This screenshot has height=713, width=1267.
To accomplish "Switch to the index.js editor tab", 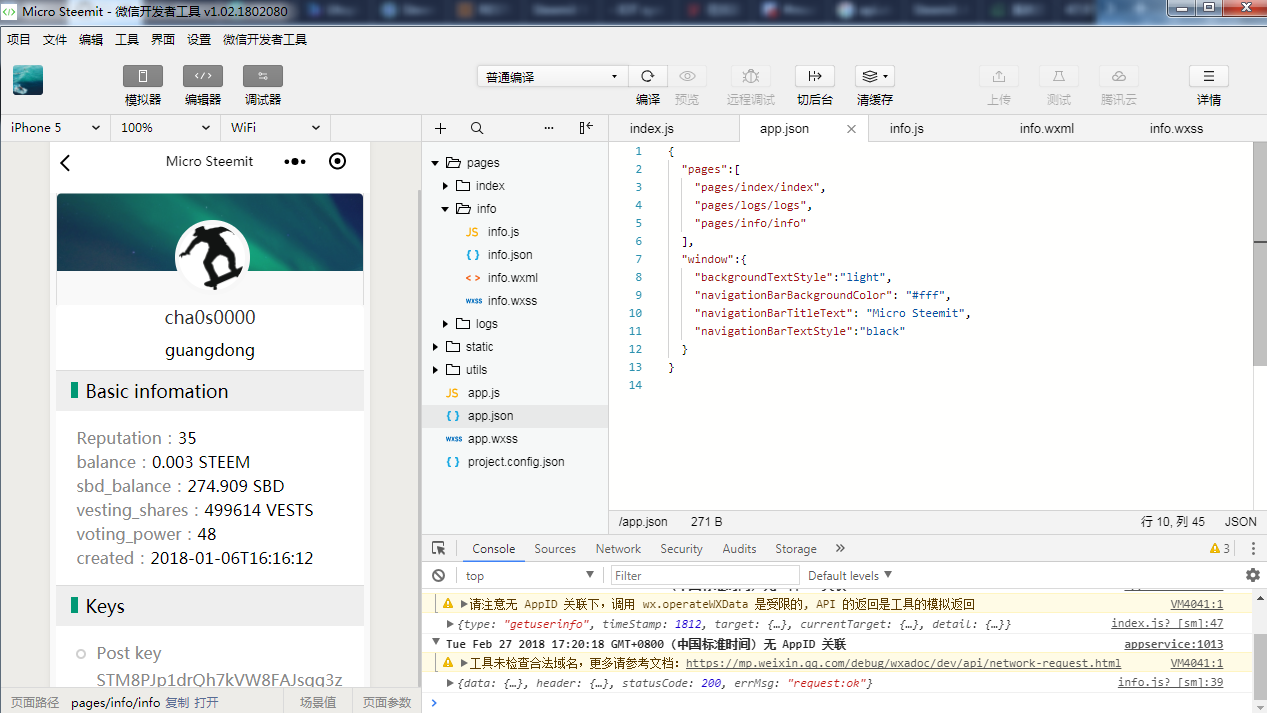I will pyautogui.click(x=652, y=128).
